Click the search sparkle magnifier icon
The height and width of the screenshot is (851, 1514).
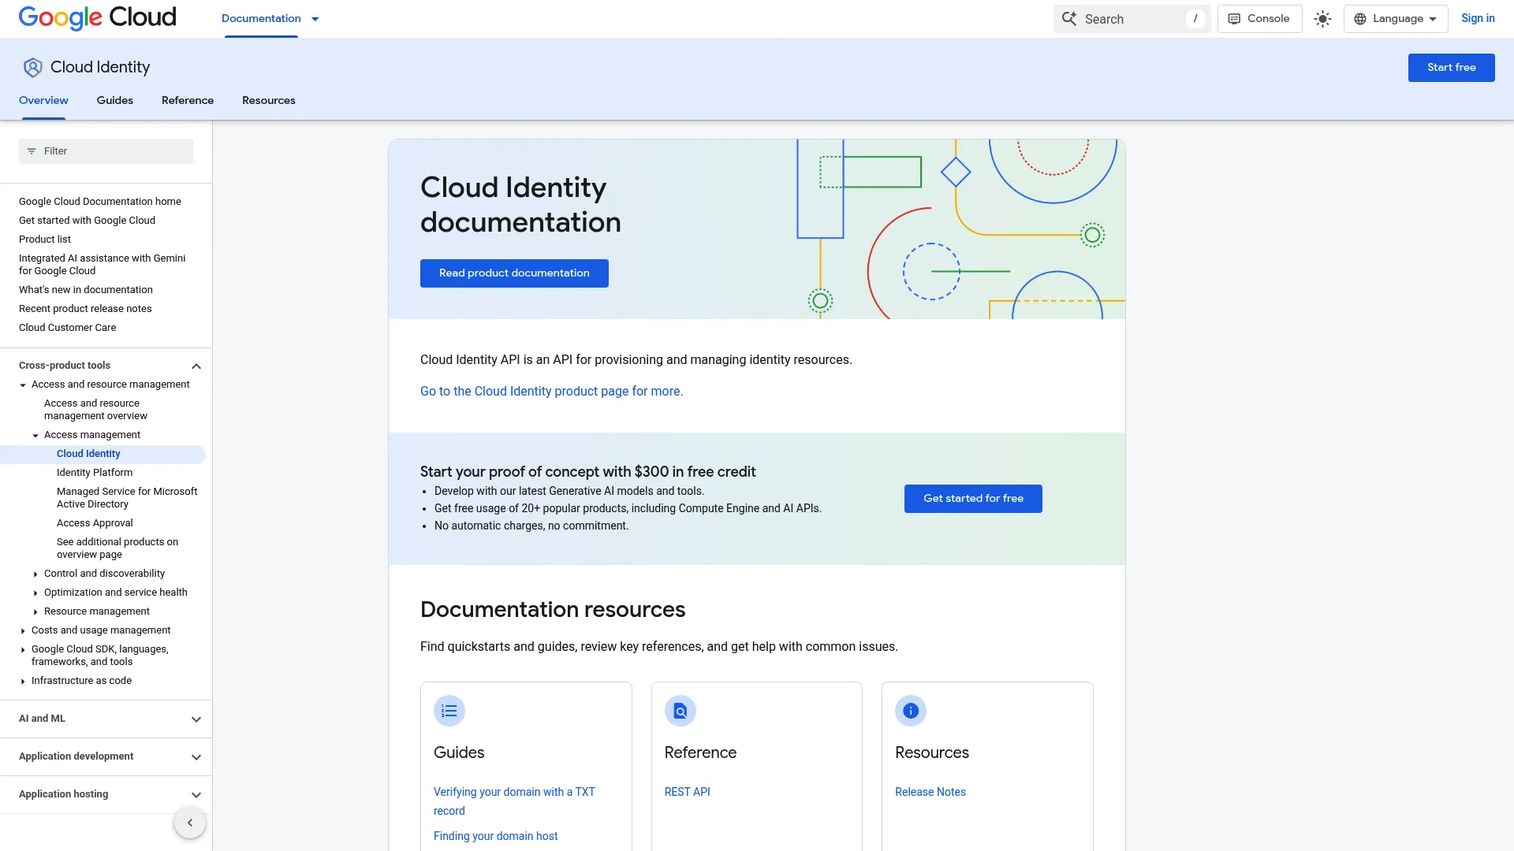pos(1069,19)
